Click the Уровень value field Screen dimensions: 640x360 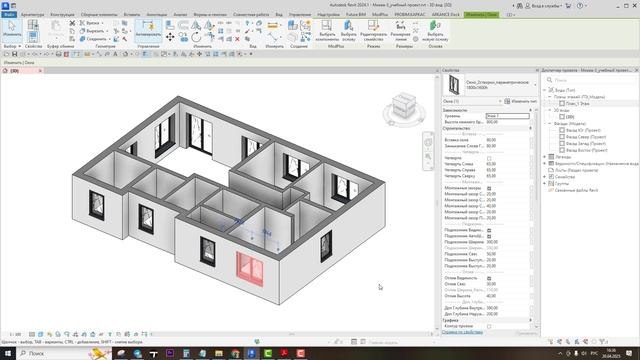point(507,116)
